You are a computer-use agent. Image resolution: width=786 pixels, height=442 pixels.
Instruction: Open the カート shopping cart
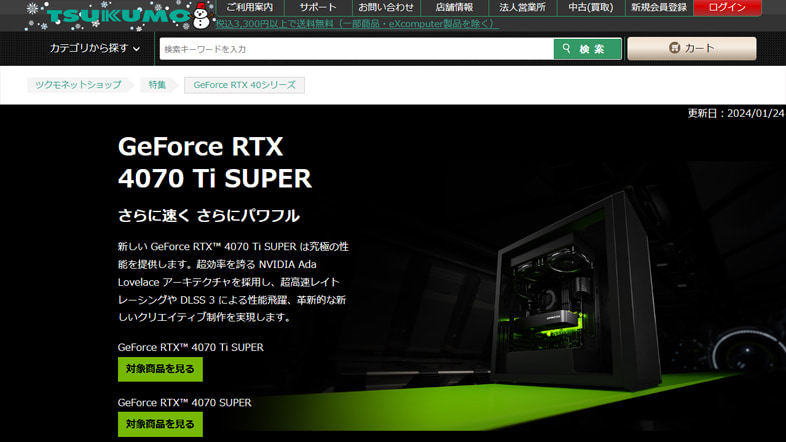pos(692,49)
